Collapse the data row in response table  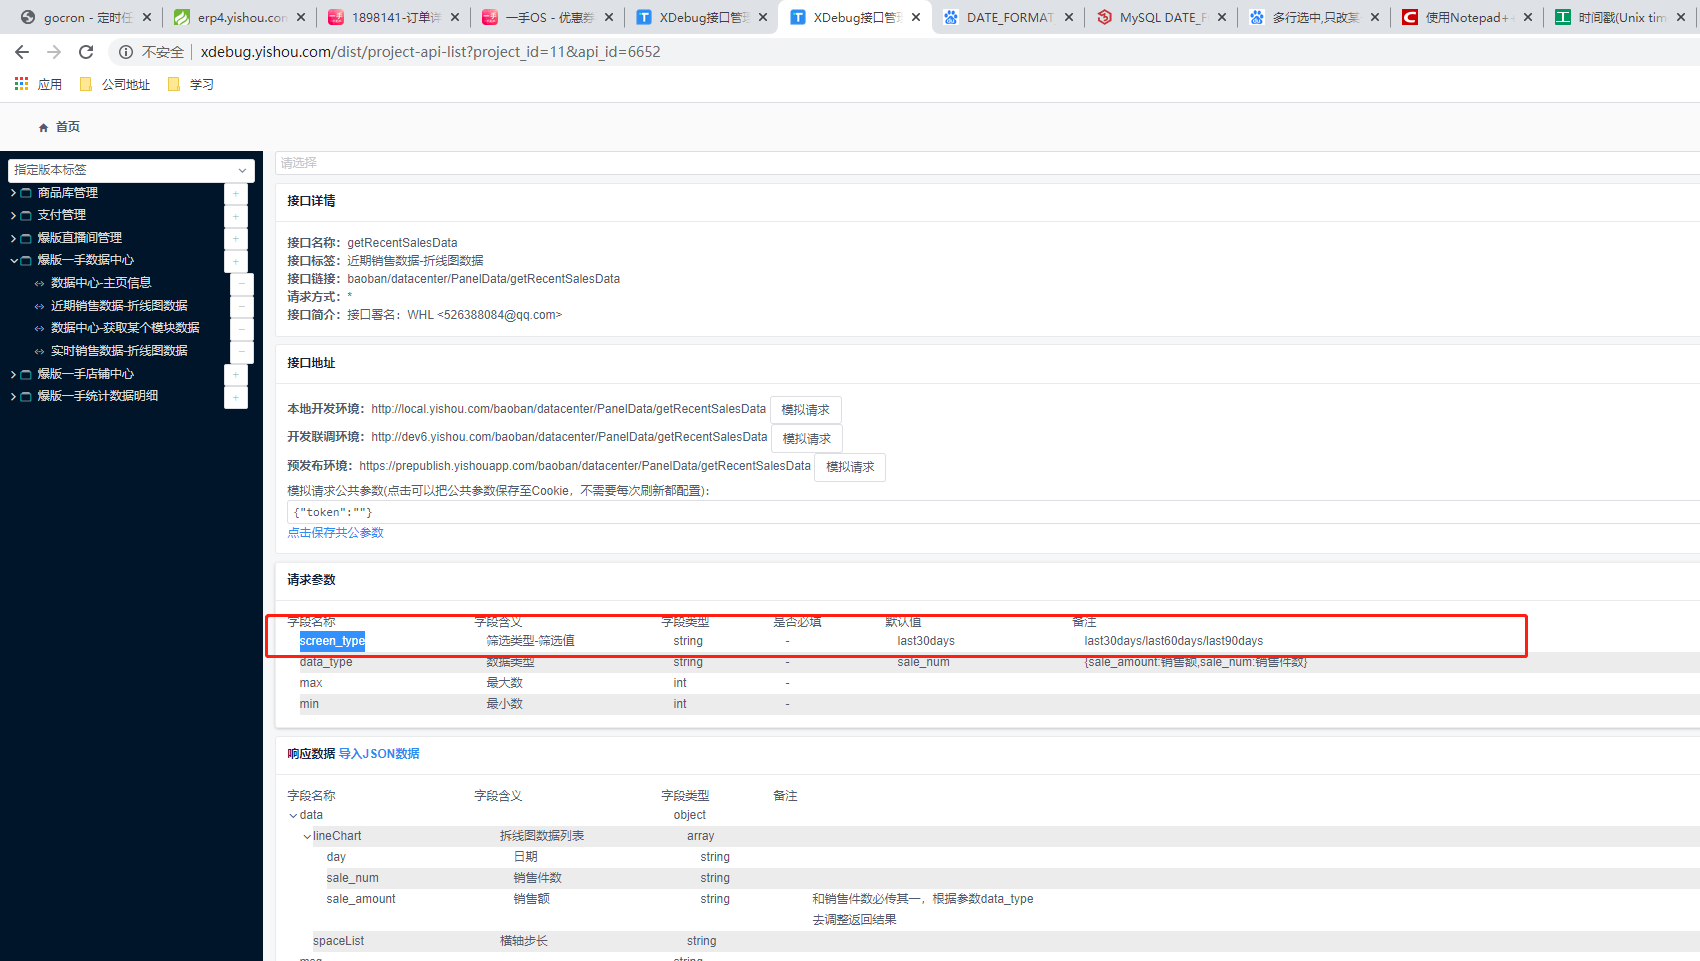[293, 816]
